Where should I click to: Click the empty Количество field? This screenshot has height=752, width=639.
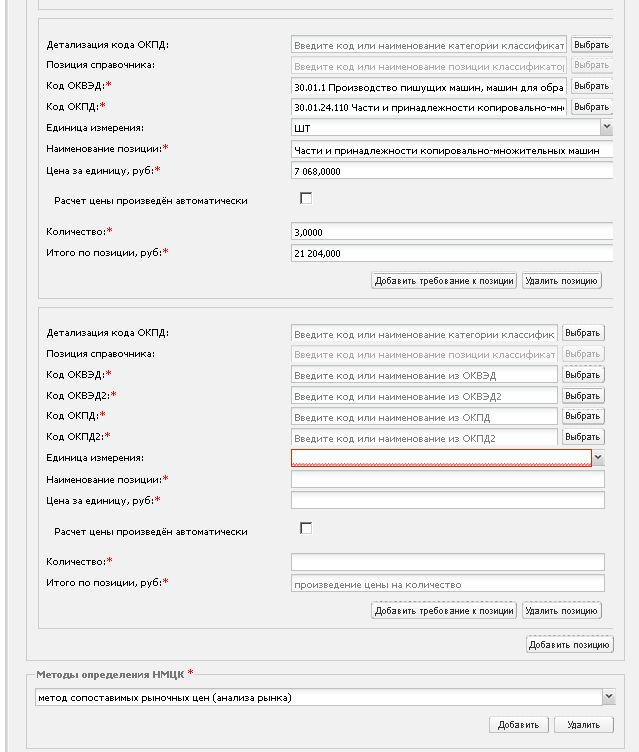coord(448,562)
